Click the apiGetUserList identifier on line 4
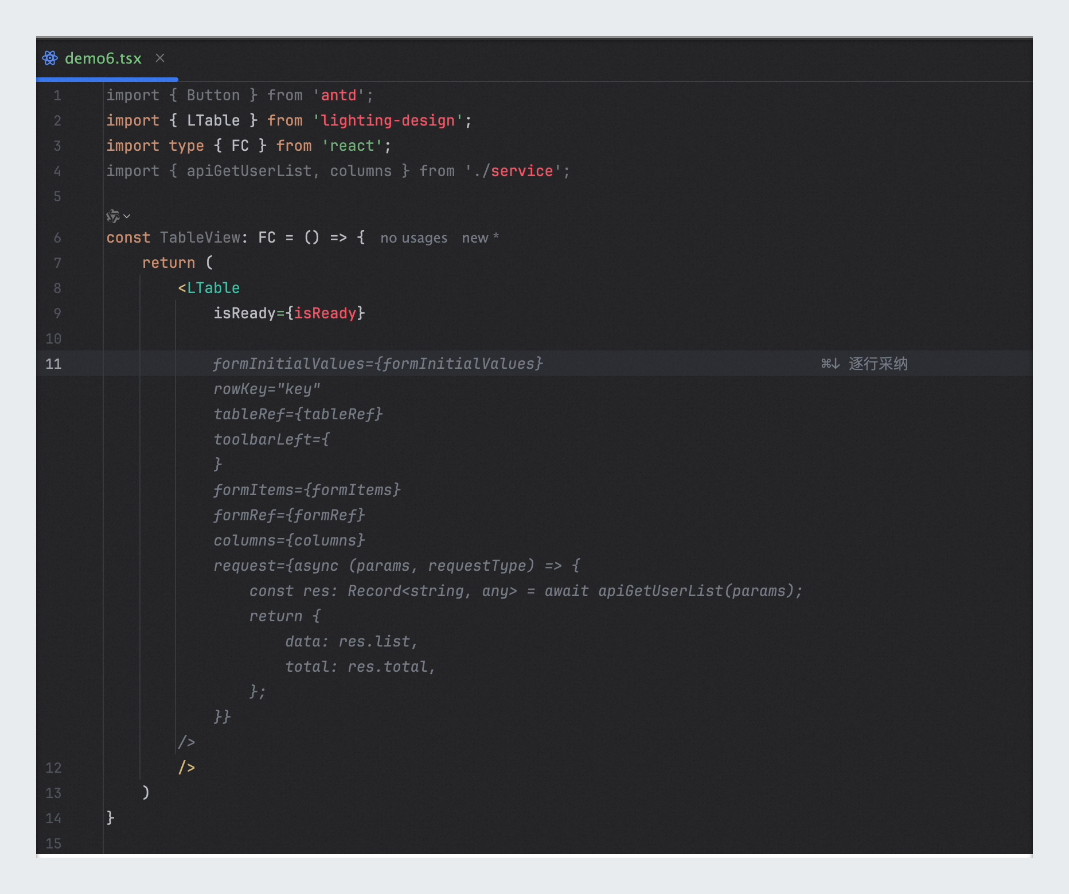The height and width of the screenshot is (894, 1069). pyautogui.click(x=249, y=171)
